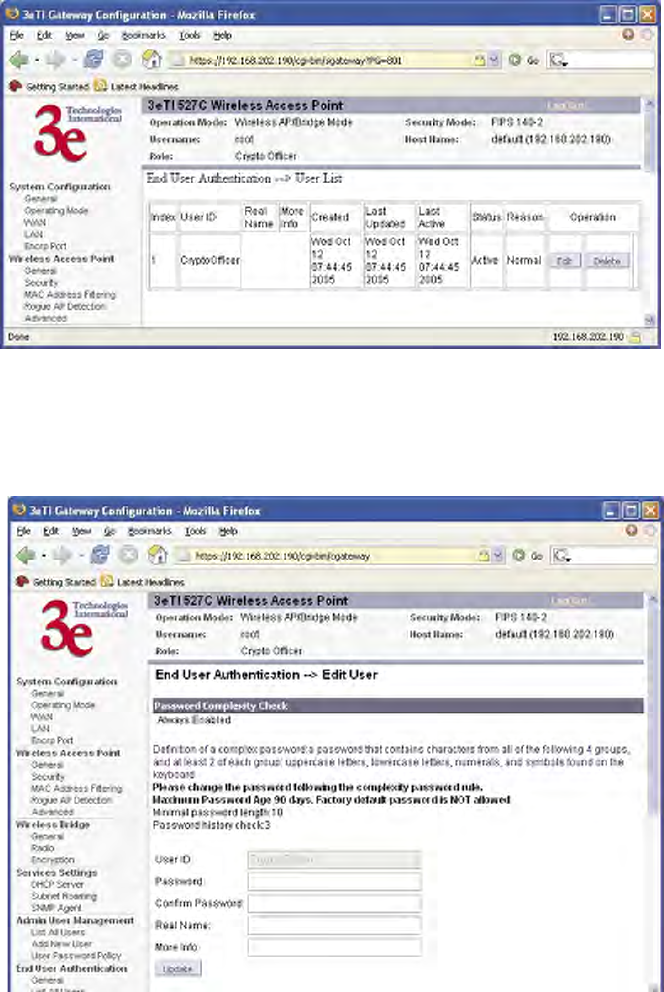Click search engine icon in Edit User window
The image size is (664, 992).
tap(560, 556)
